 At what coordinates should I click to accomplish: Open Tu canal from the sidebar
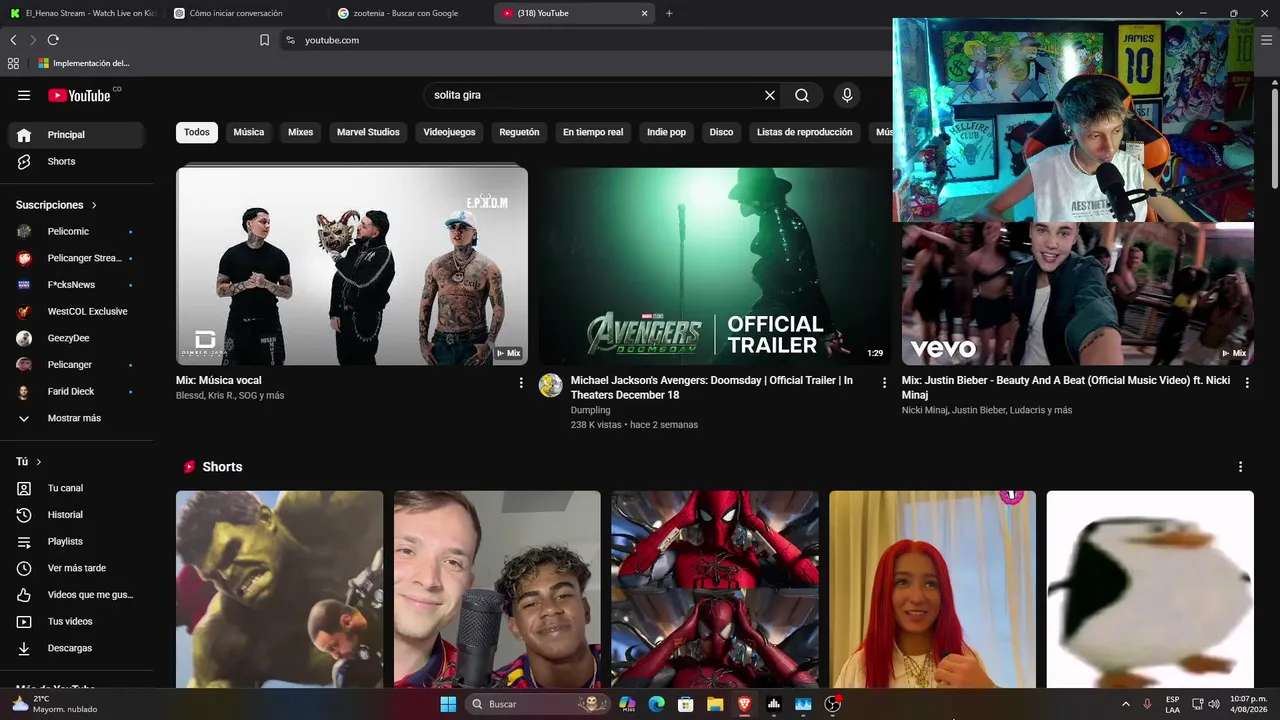pos(76,488)
